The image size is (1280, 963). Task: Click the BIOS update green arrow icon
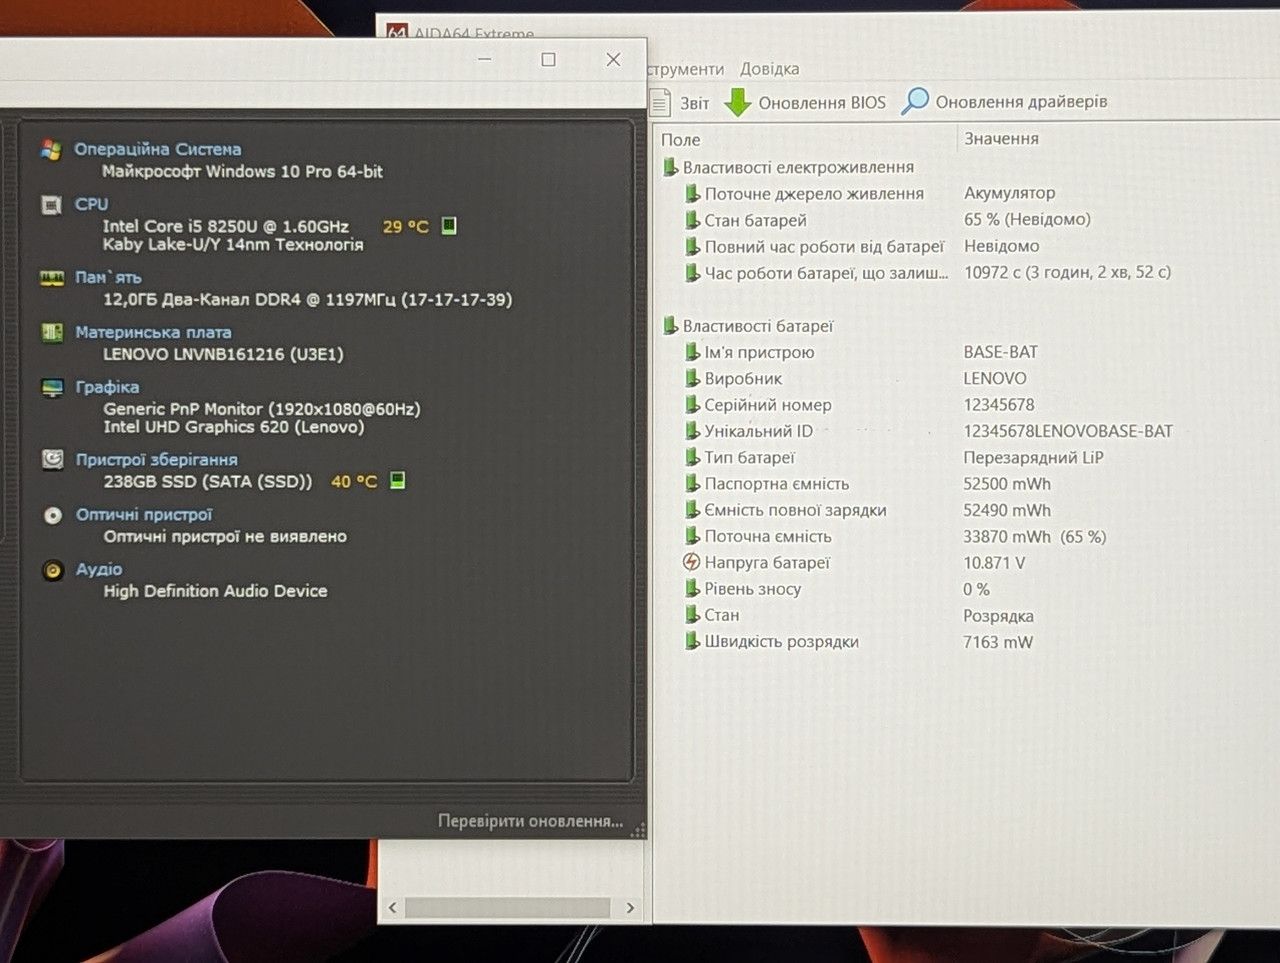tap(737, 102)
